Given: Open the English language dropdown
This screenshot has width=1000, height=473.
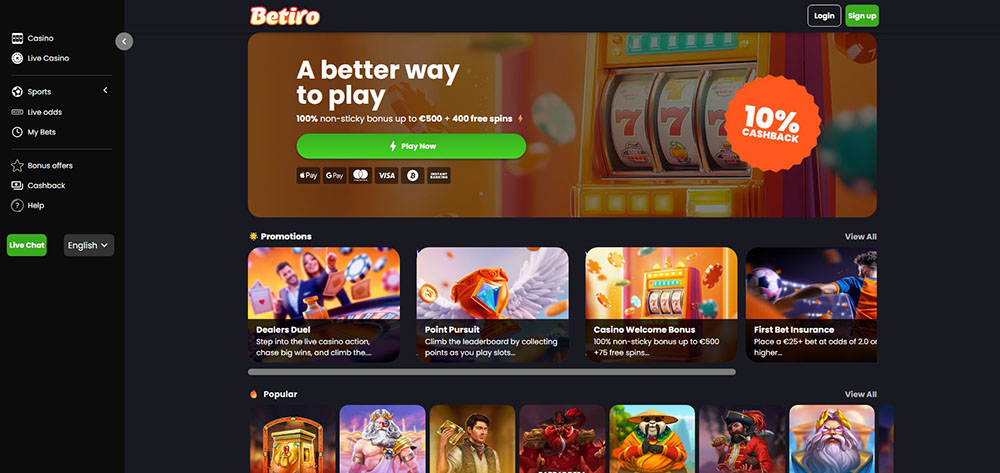Looking at the screenshot, I should pyautogui.click(x=89, y=245).
